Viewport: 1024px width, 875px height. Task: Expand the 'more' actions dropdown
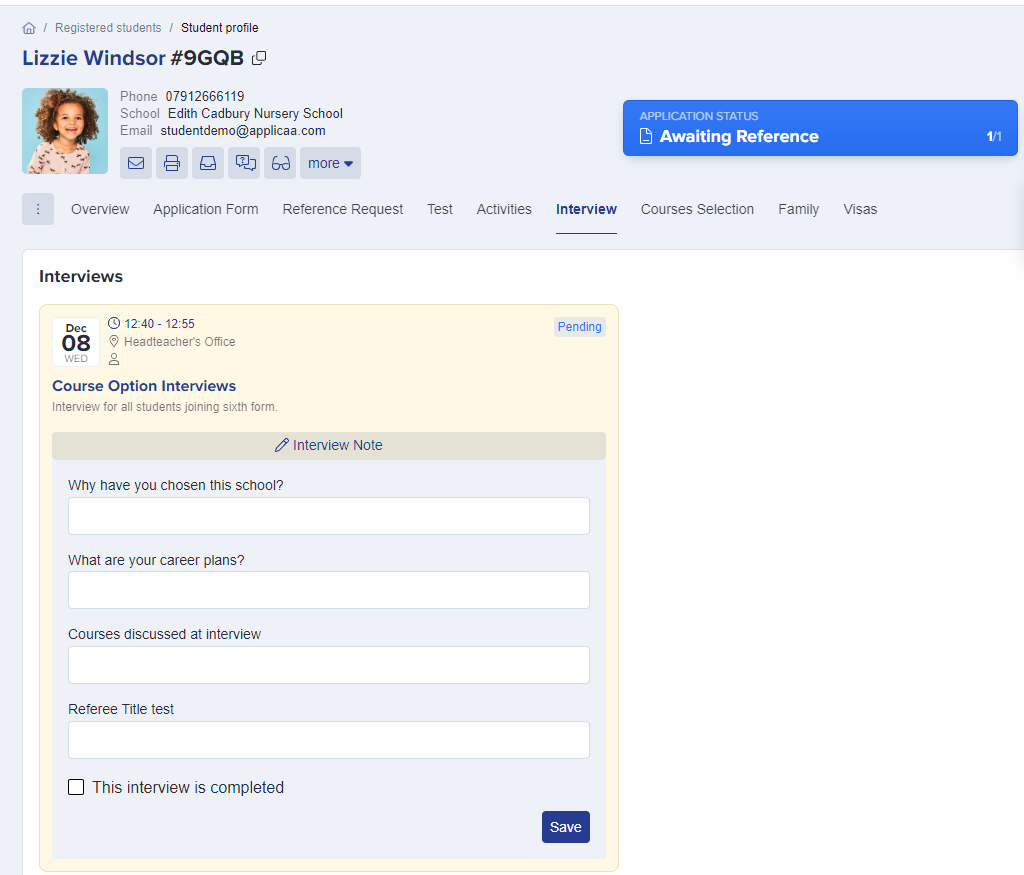pyautogui.click(x=330, y=163)
